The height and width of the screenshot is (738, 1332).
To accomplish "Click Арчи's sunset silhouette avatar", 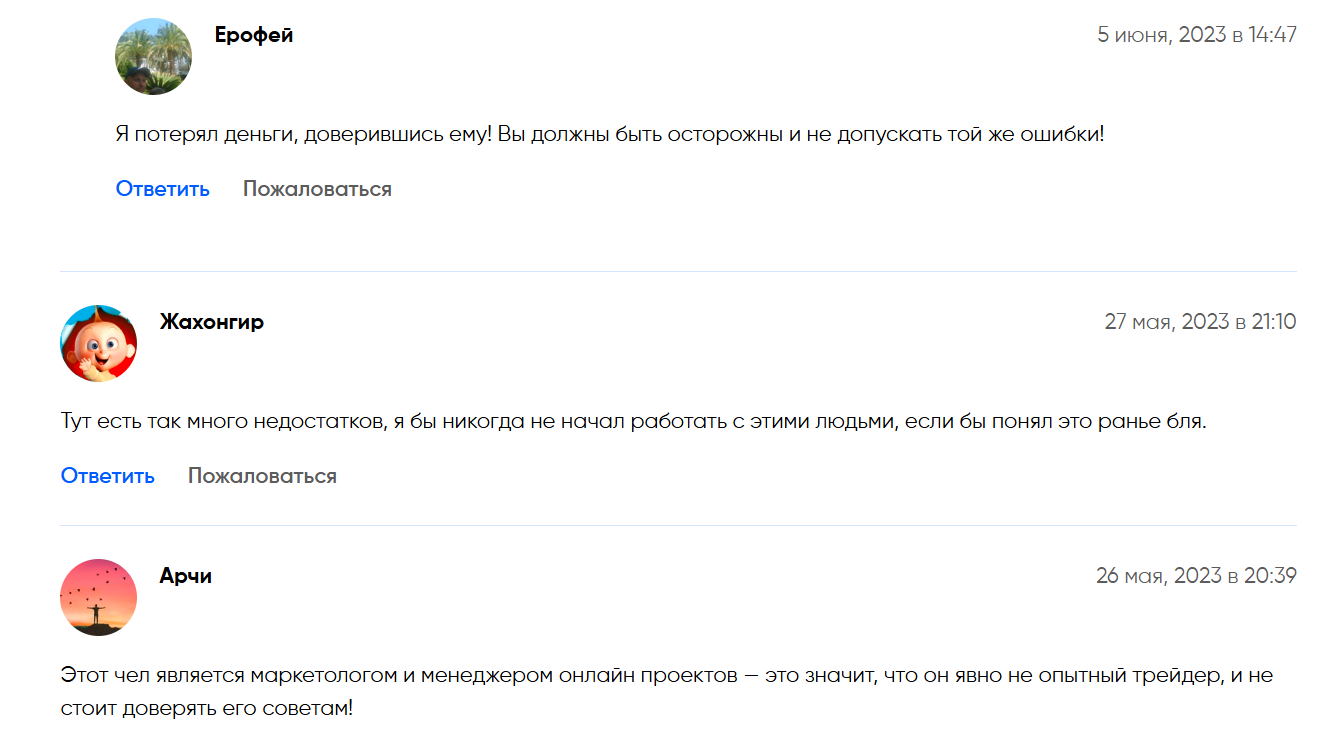I will pos(99,597).
